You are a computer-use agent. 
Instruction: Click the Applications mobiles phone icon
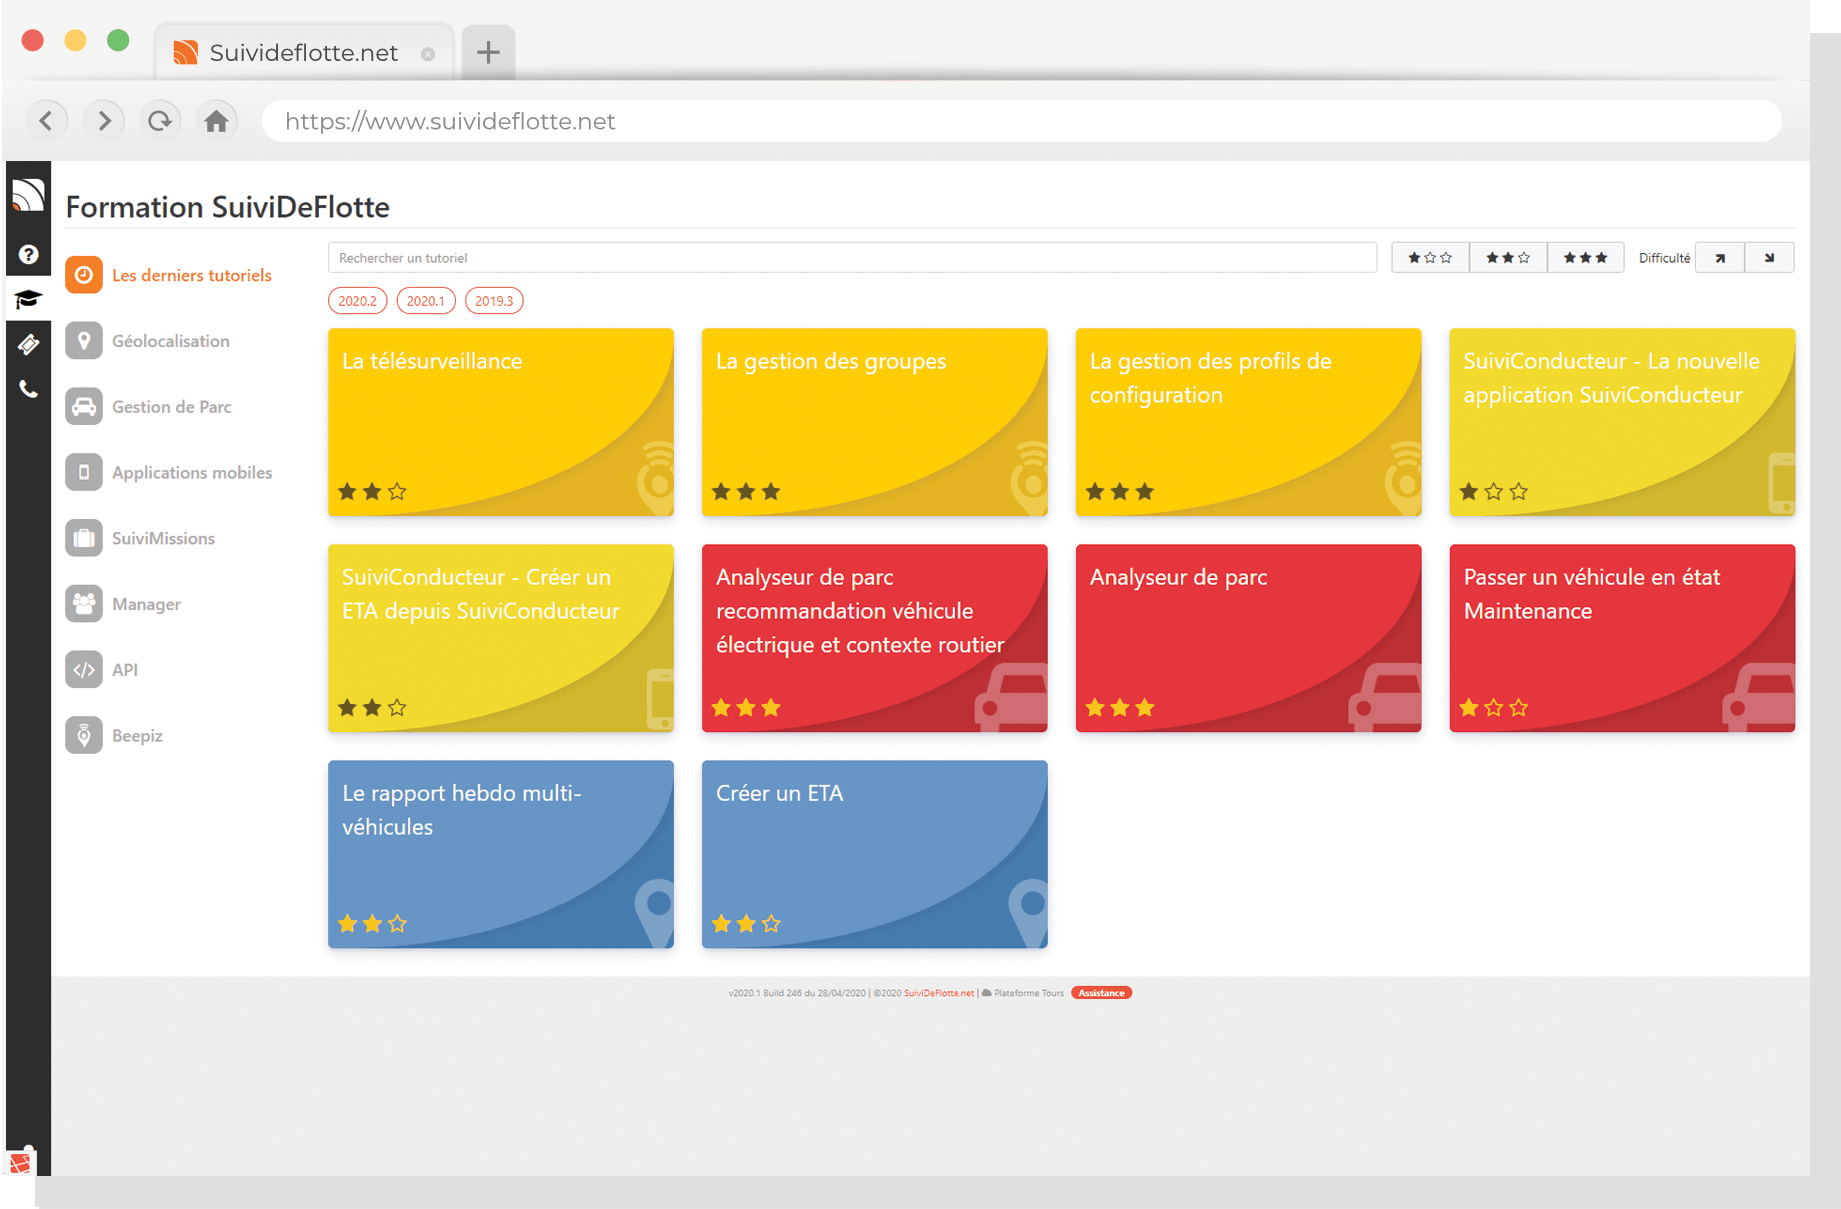pos(84,472)
